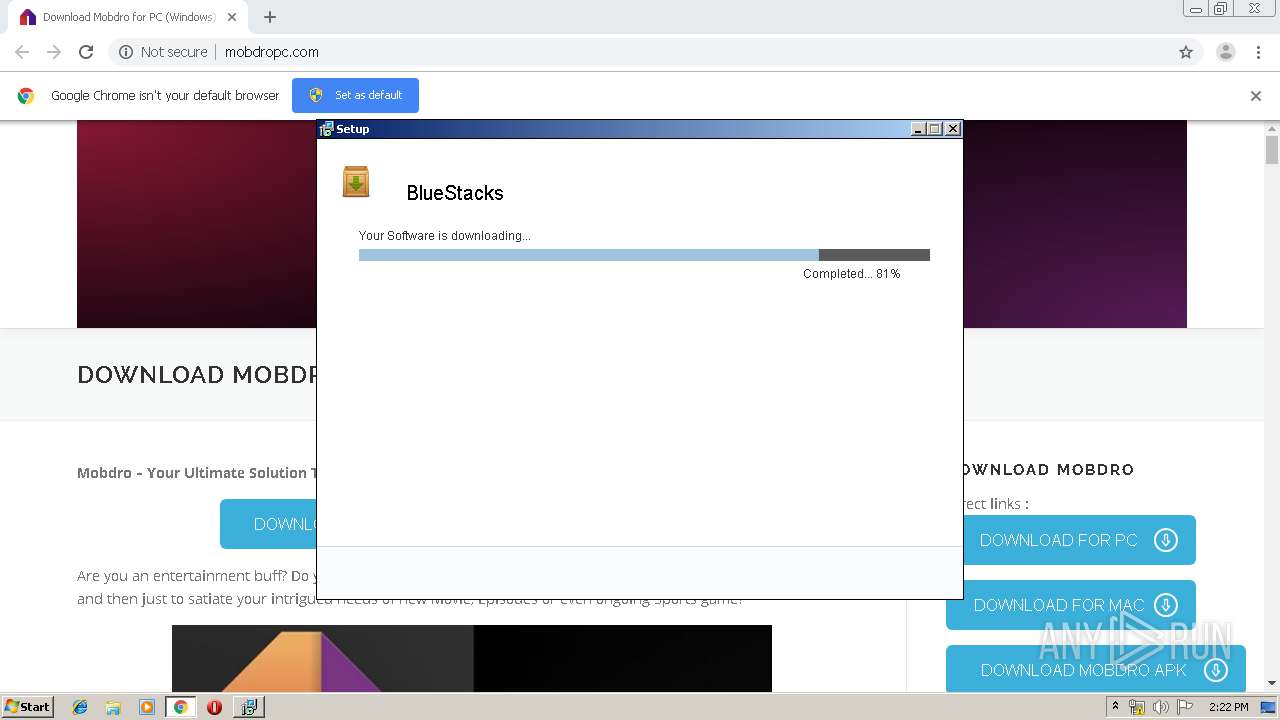Click the download arrow icon on DOWNLOAD MOBDRO APK

click(1215, 670)
